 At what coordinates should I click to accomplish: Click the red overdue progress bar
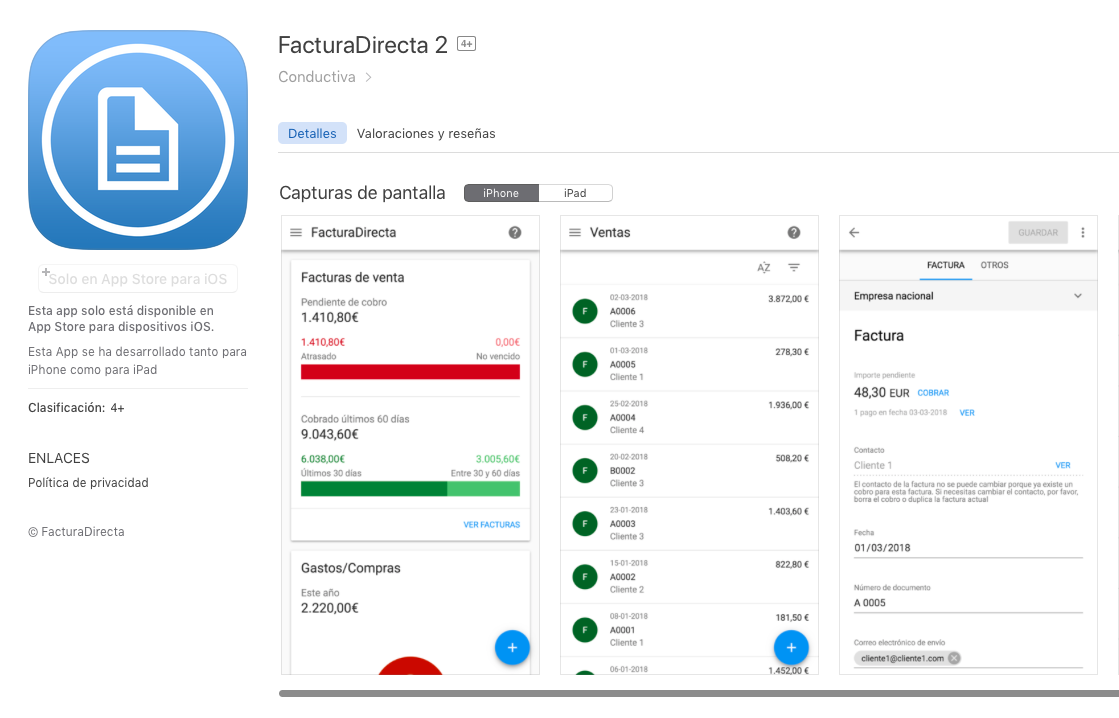(x=410, y=372)
